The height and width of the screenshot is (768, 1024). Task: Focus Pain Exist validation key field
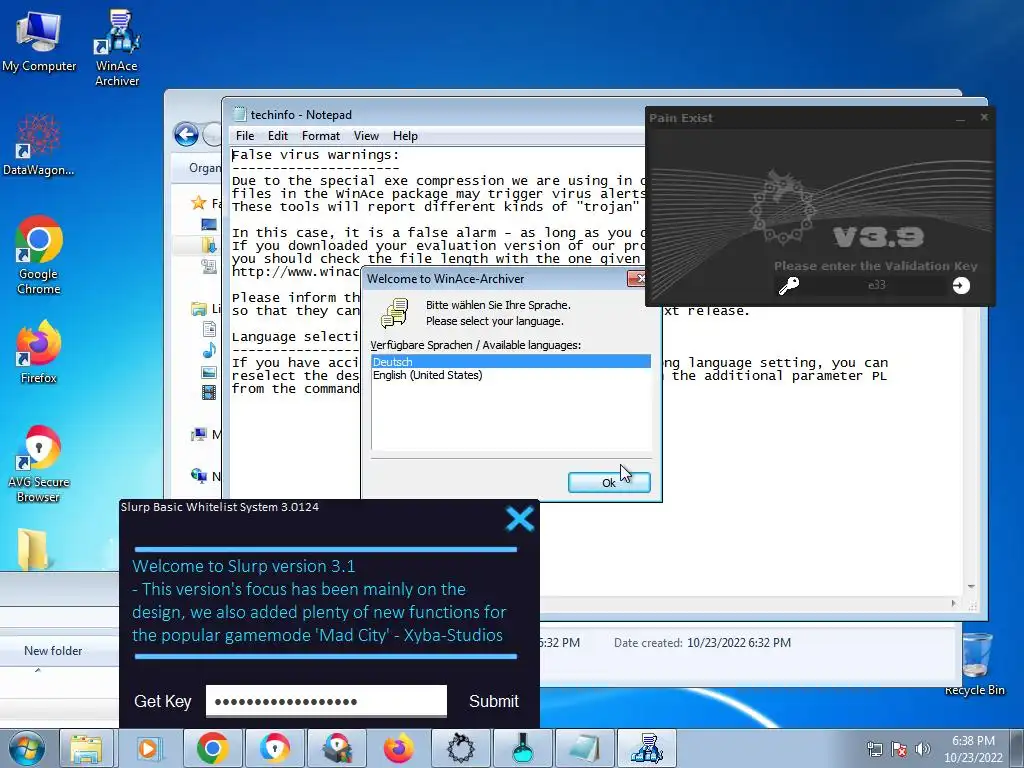point(876,285)
